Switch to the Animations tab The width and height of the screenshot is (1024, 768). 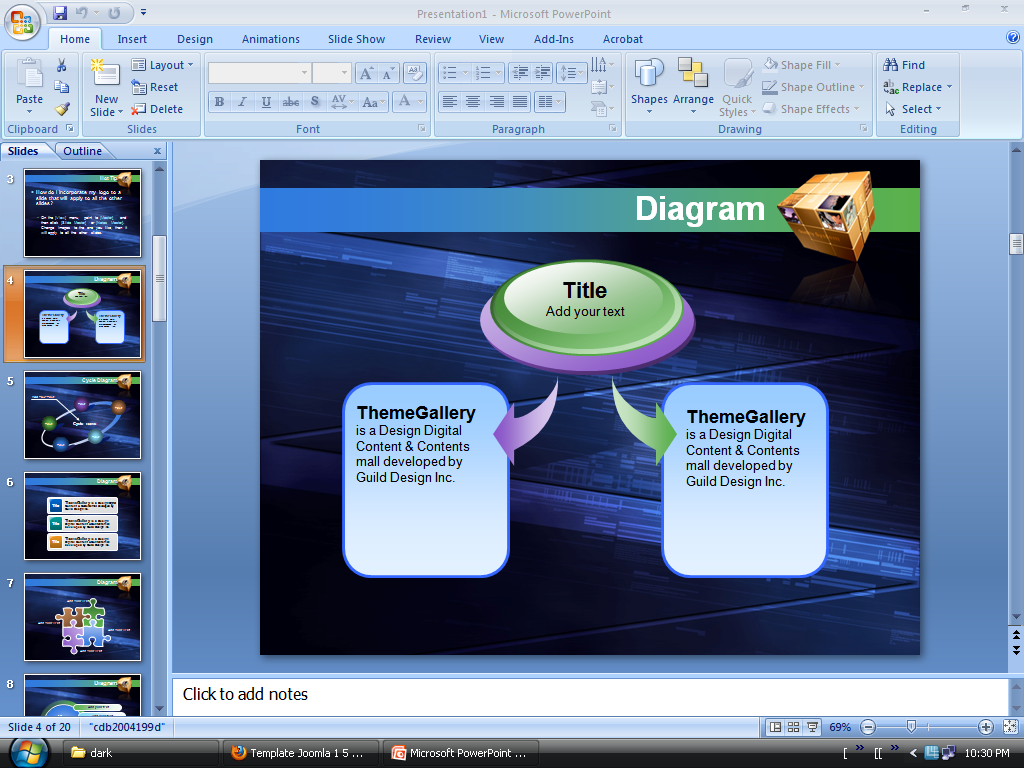pos(270,39)
